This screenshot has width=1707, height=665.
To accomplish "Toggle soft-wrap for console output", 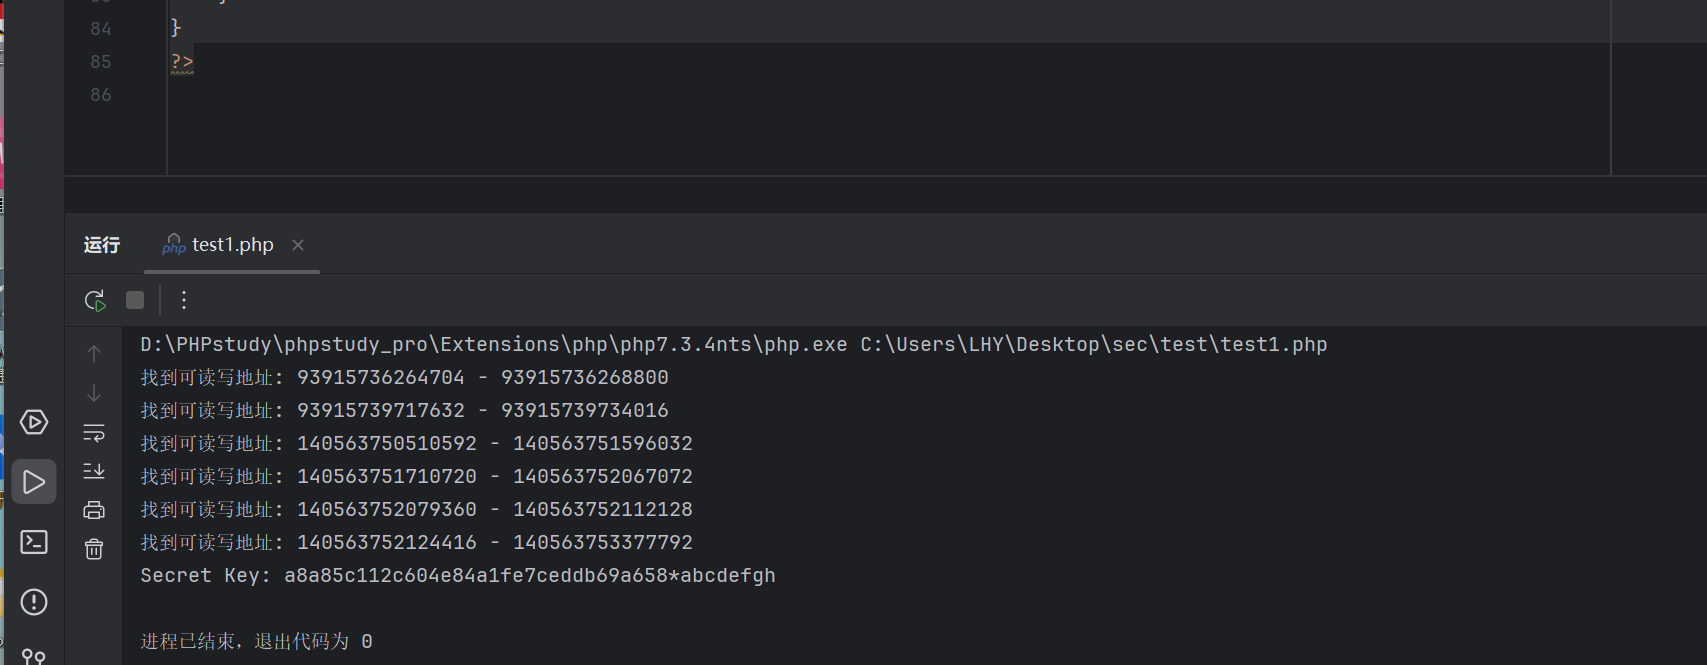I will click(x=94, y=432).
